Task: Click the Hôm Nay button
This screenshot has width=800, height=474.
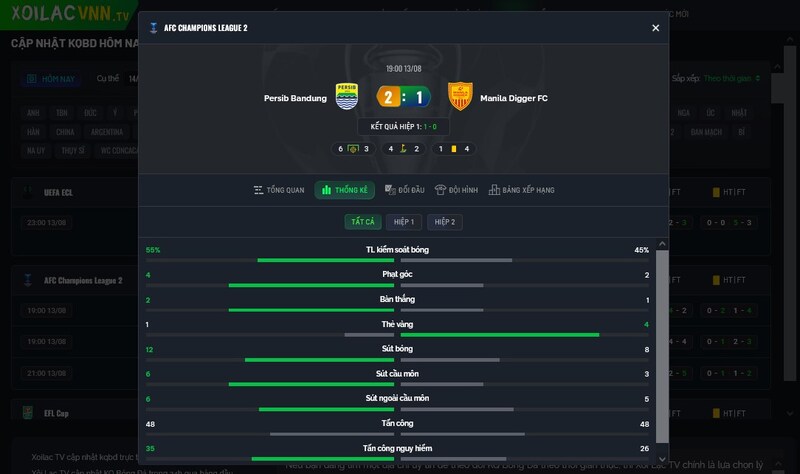Action: point(51,79)
